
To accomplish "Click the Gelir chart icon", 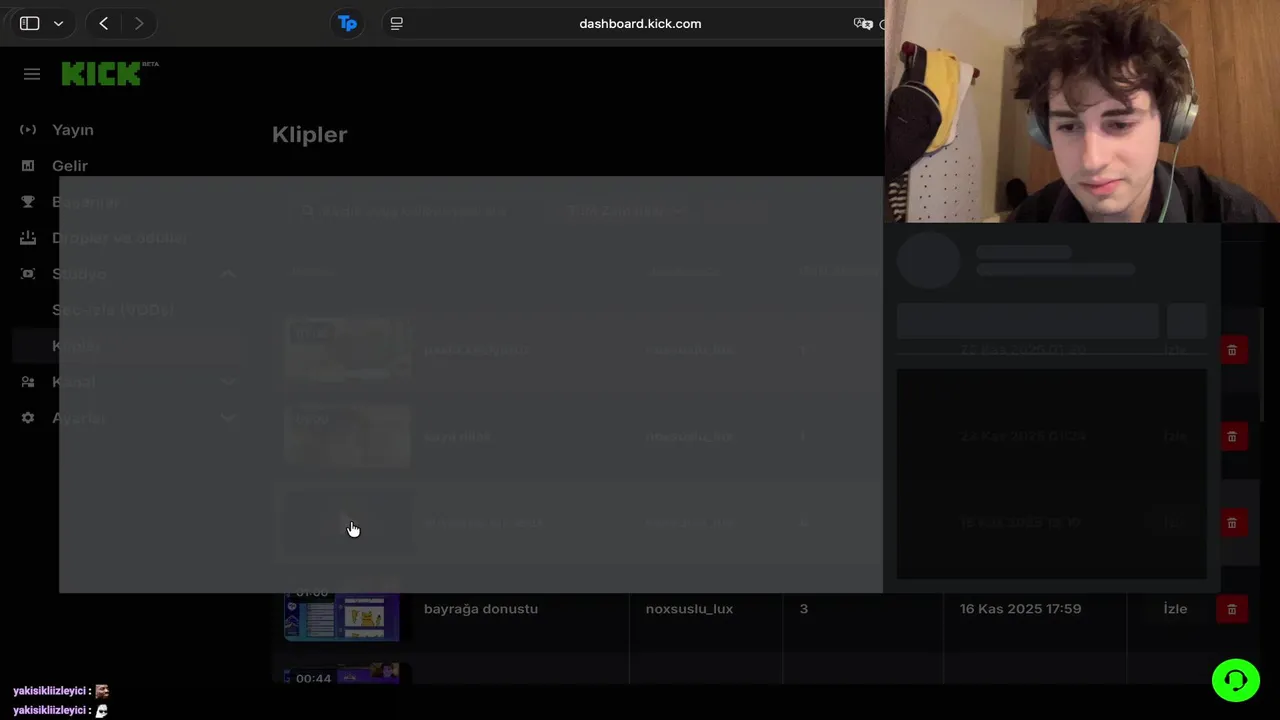I will (x=28, y=166).
